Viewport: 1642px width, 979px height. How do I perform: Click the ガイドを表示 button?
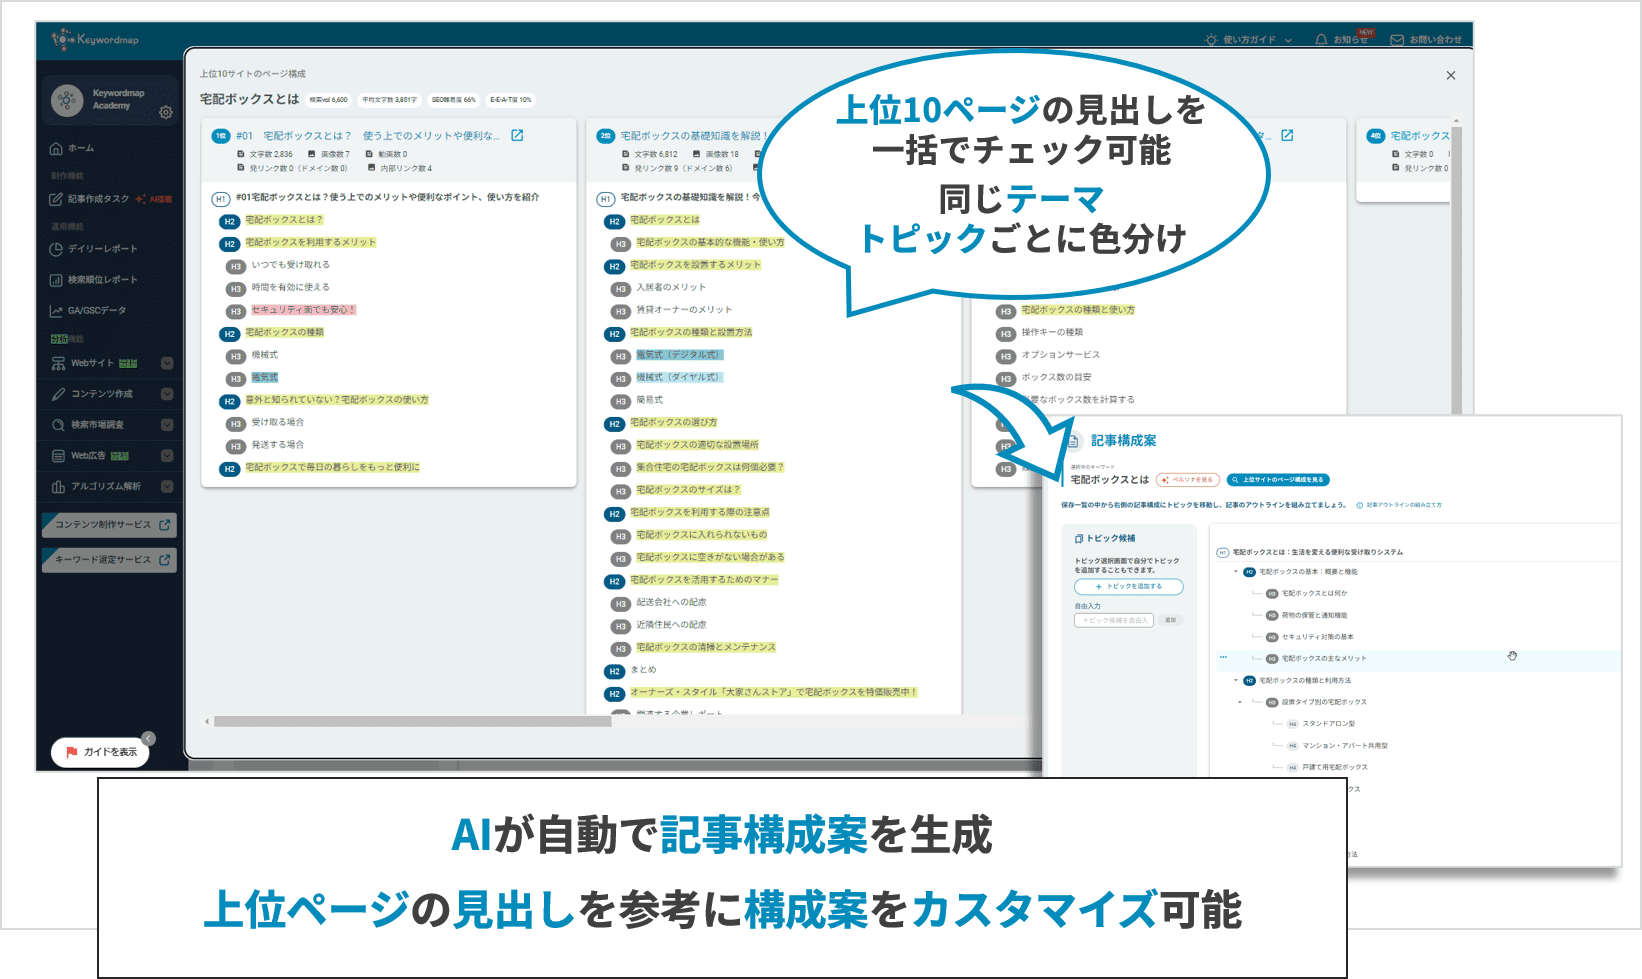click(100, 752)
